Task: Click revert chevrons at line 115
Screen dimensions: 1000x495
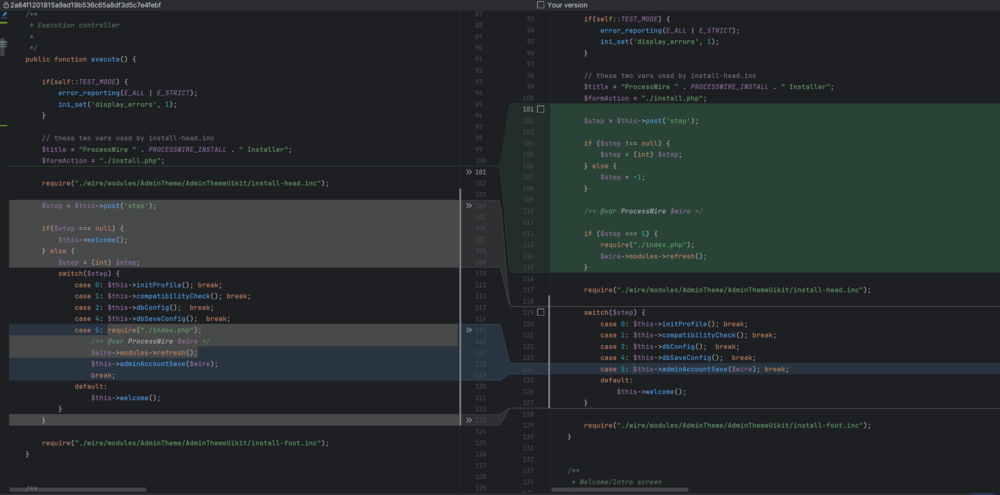Action: tap(469, 330)
